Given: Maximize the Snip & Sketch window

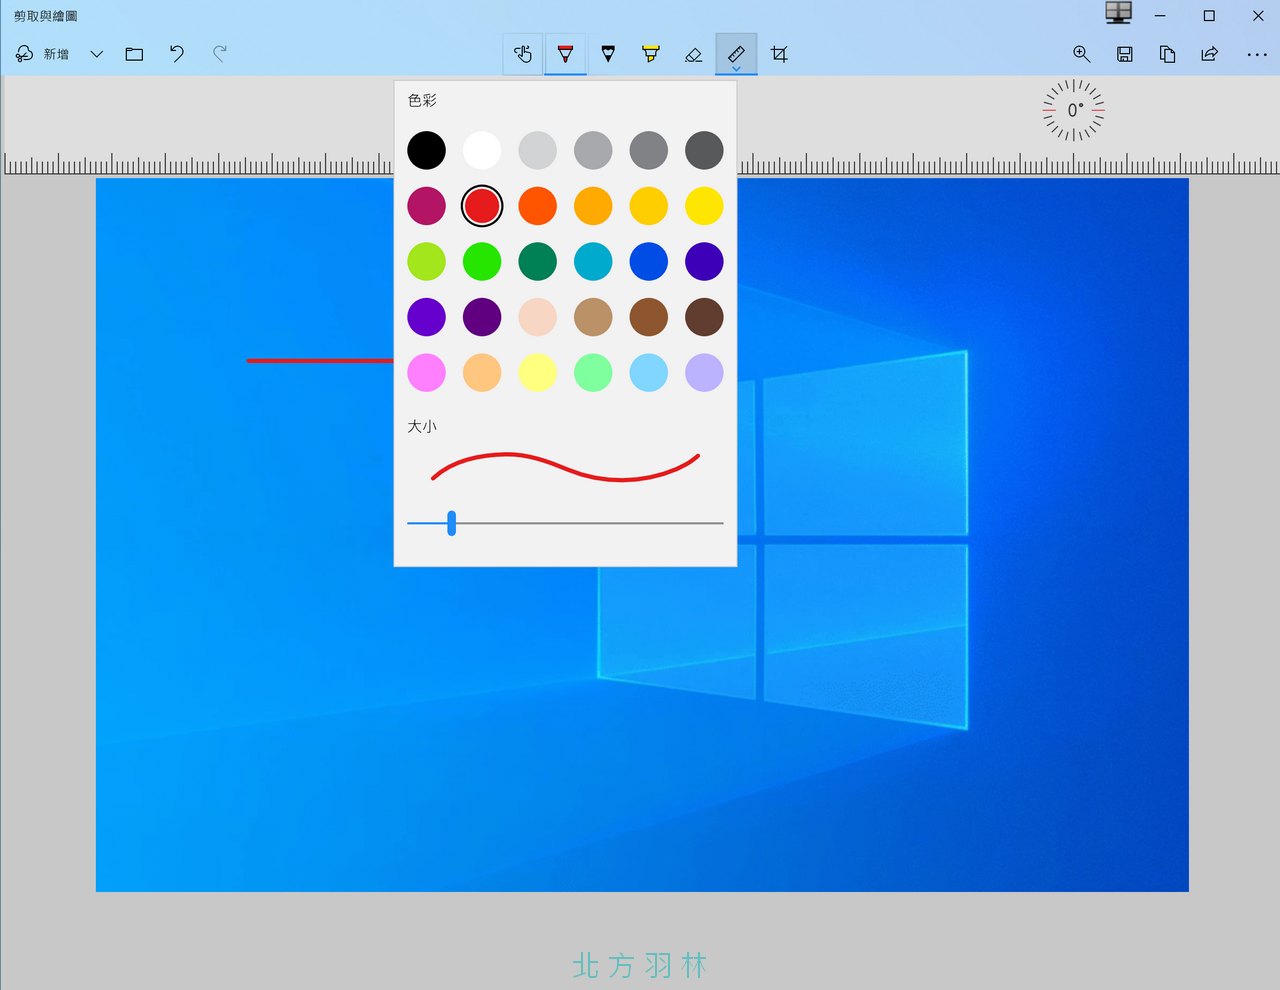Looking at the screenshot, I should [1209, 16].
